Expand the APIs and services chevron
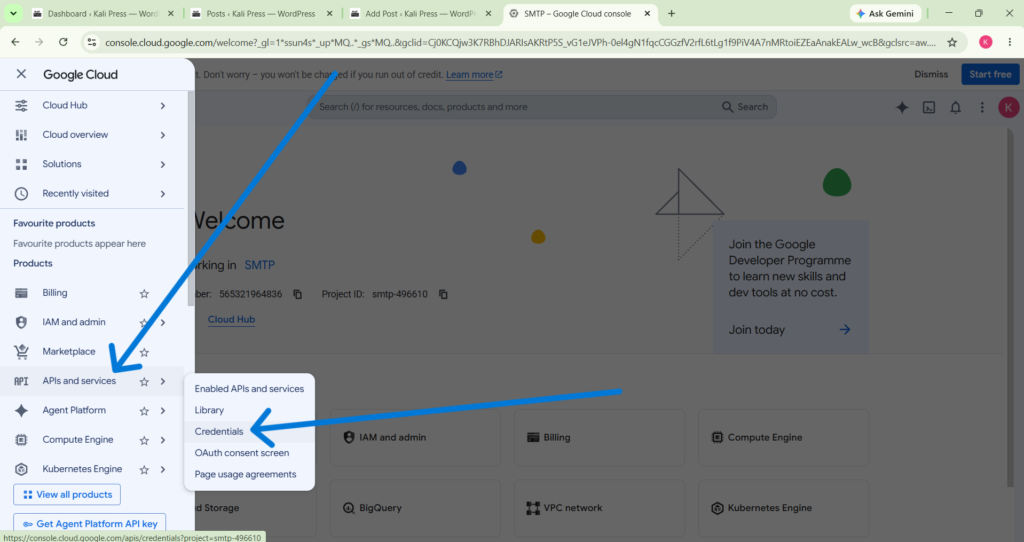Screen dimensions: 1024x542 point(163,381)
